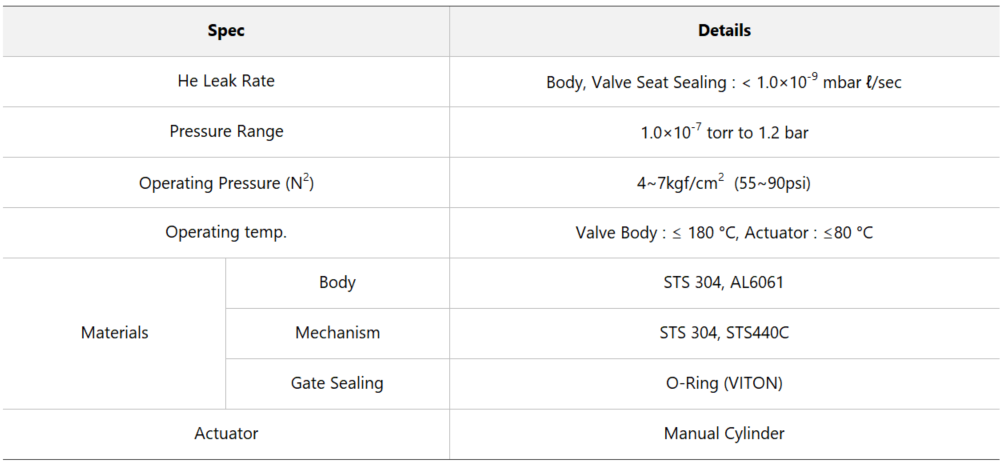Click the Operating temp. label
This screenshot has width=1004, height=462.
click(x=226, y=232)
